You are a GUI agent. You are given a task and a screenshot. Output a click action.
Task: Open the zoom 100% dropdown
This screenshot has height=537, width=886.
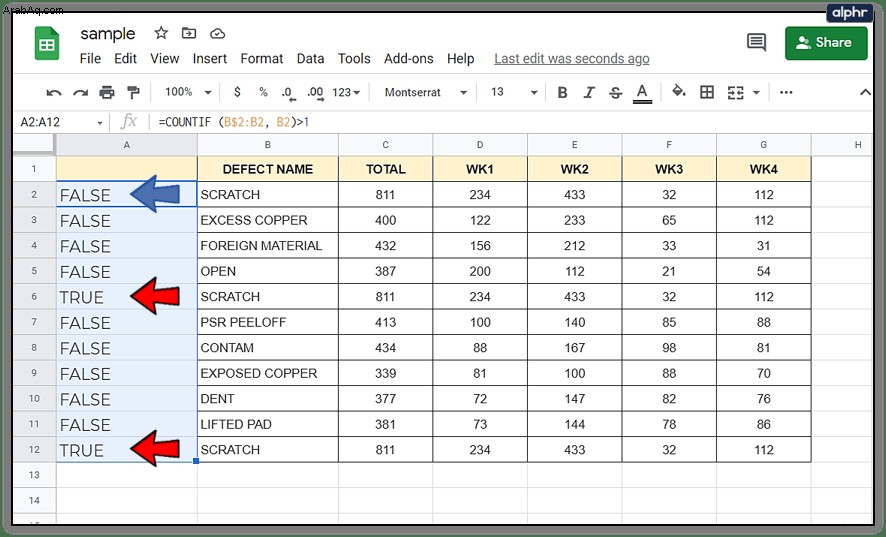(x=188, y=92)
